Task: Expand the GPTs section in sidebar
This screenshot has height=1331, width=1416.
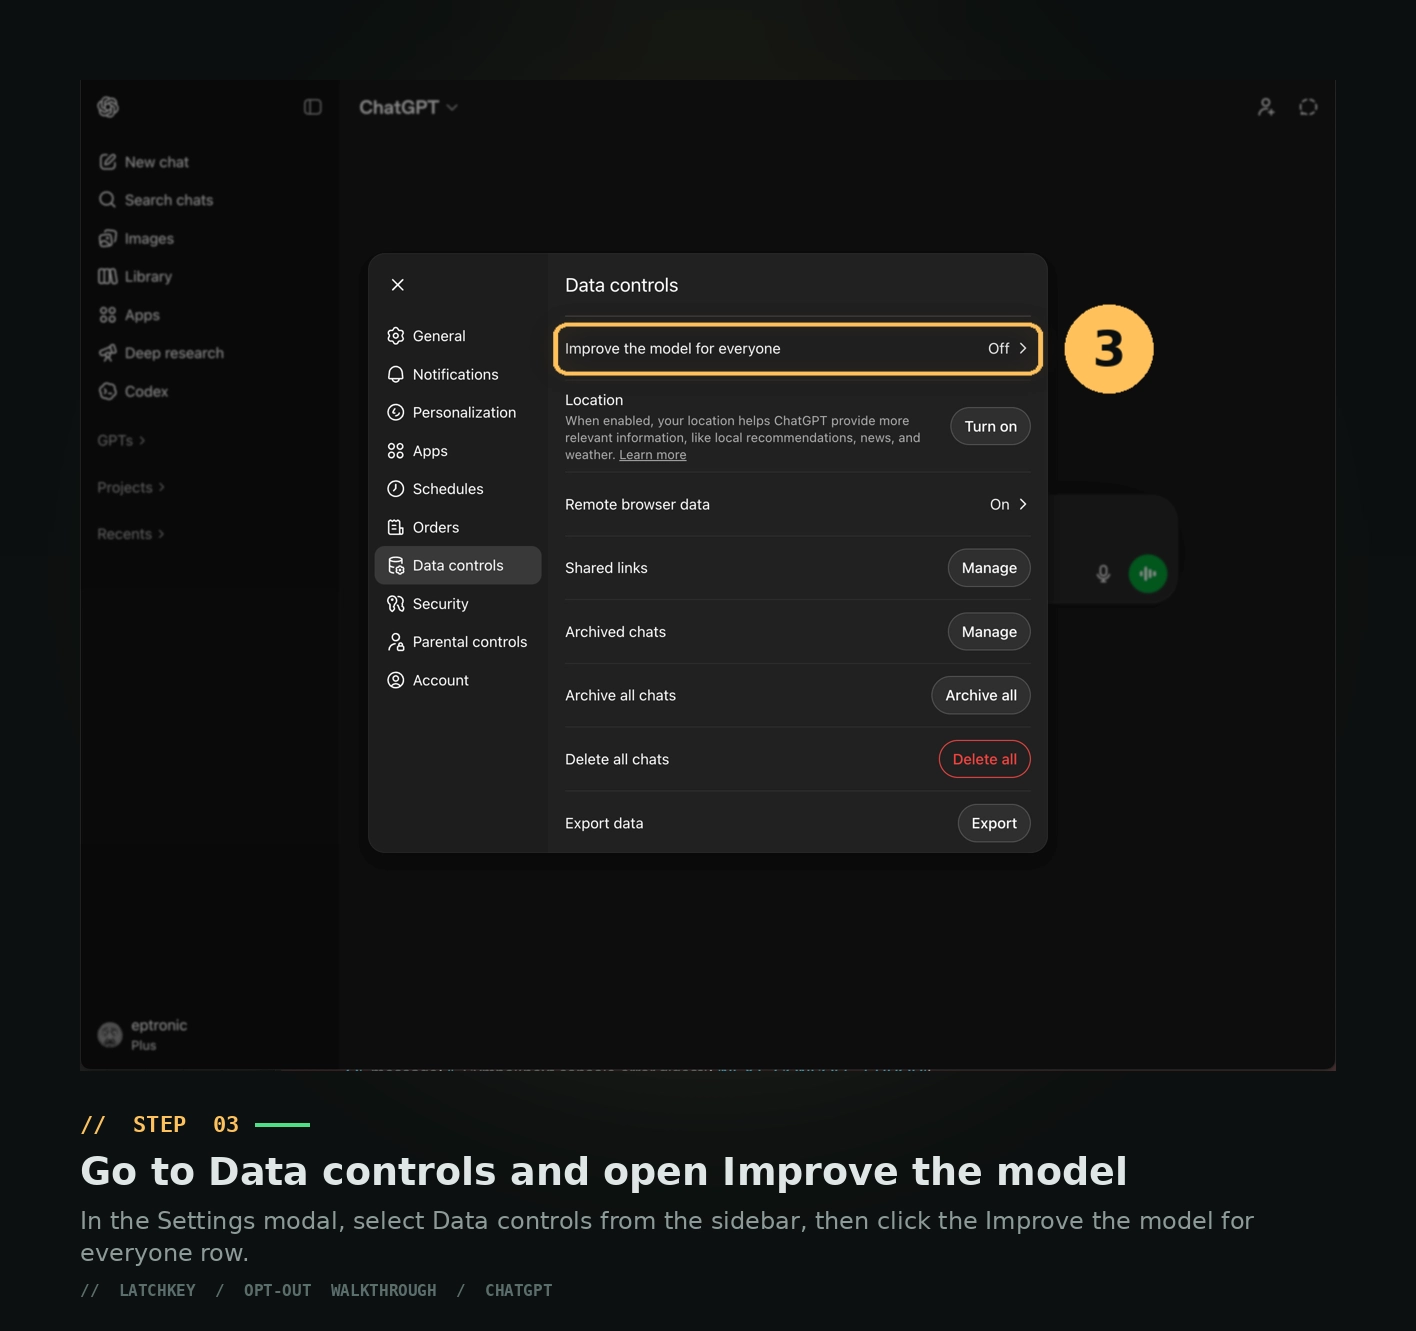Action: (121, 441)
